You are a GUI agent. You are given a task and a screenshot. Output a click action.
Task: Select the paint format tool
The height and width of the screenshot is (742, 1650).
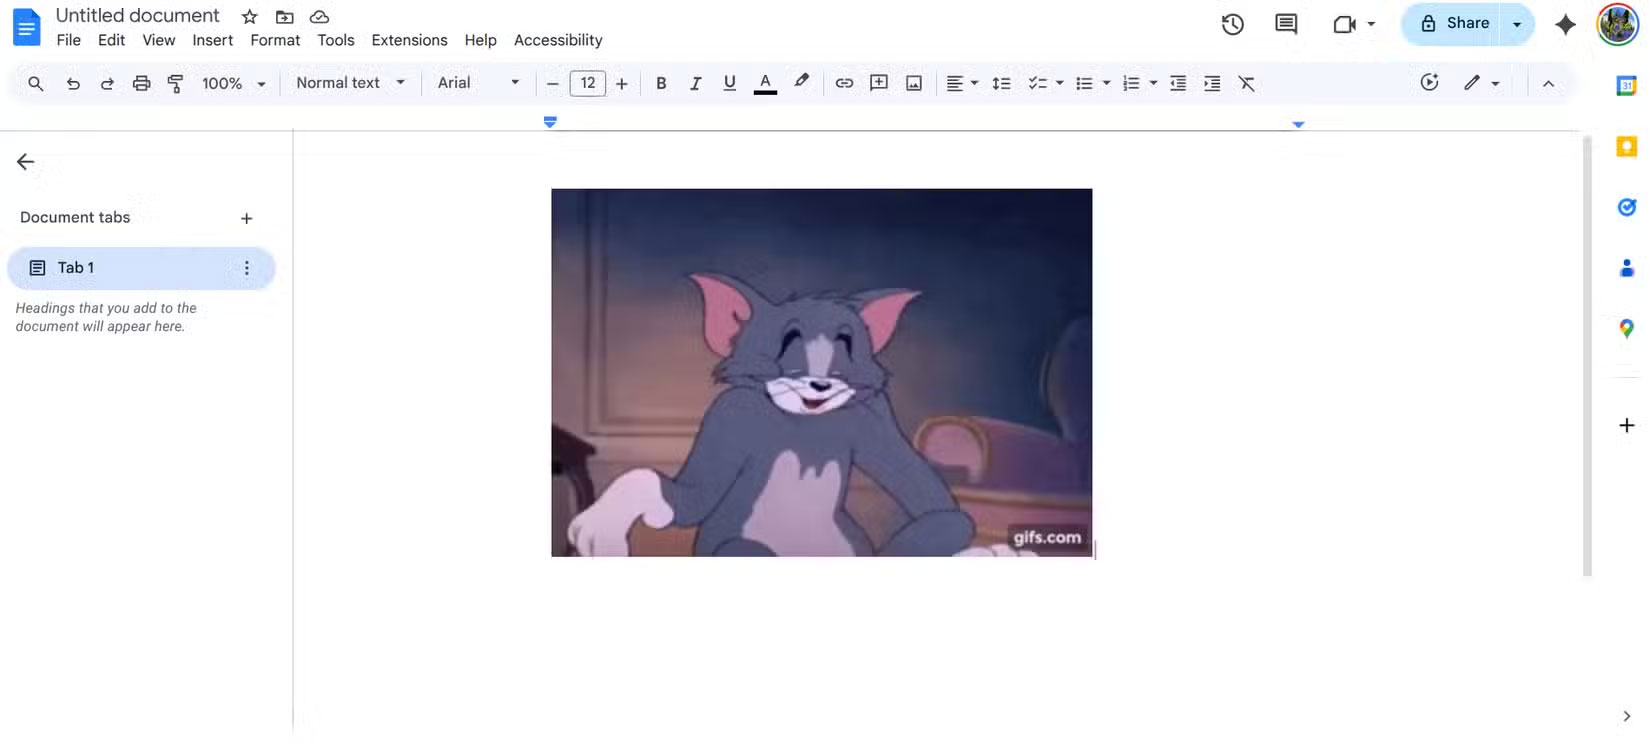pyautogui.click(x=175, y=83)
